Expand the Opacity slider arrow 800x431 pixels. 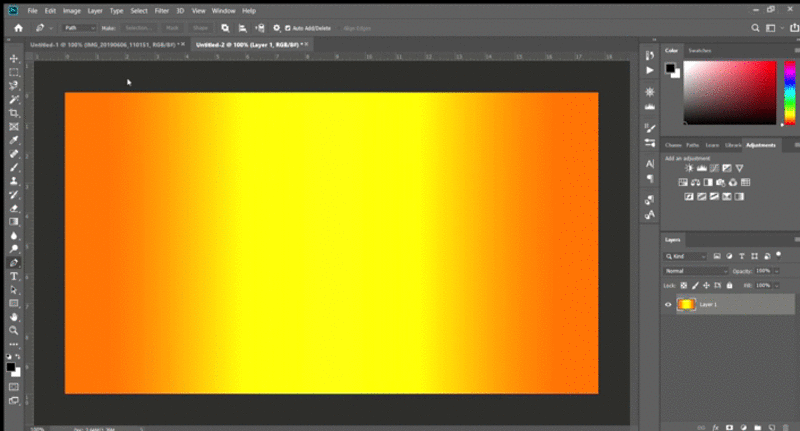(777, 271)
